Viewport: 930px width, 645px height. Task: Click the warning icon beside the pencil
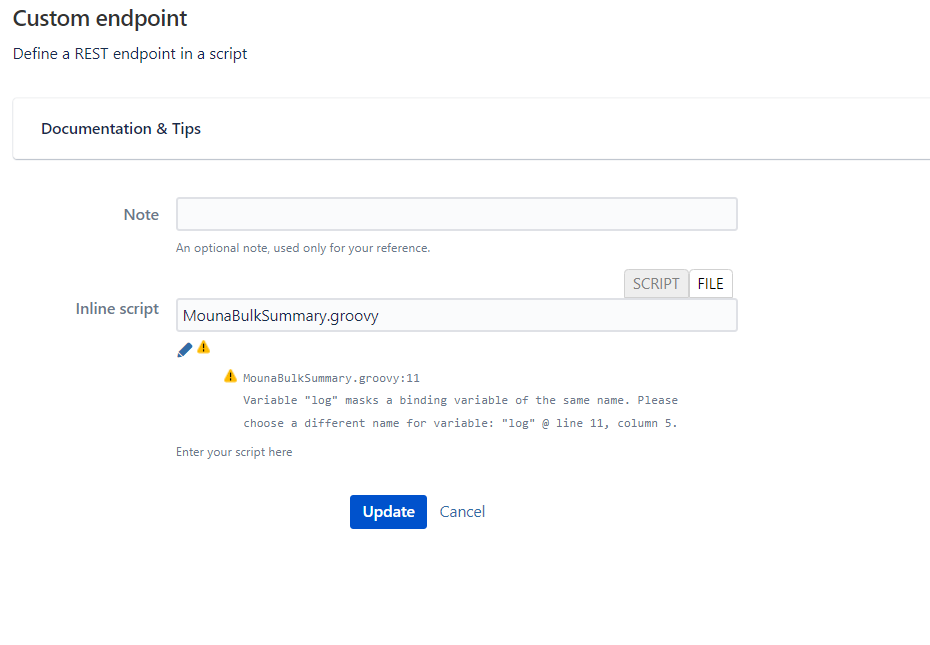click(x=204, y=347)
